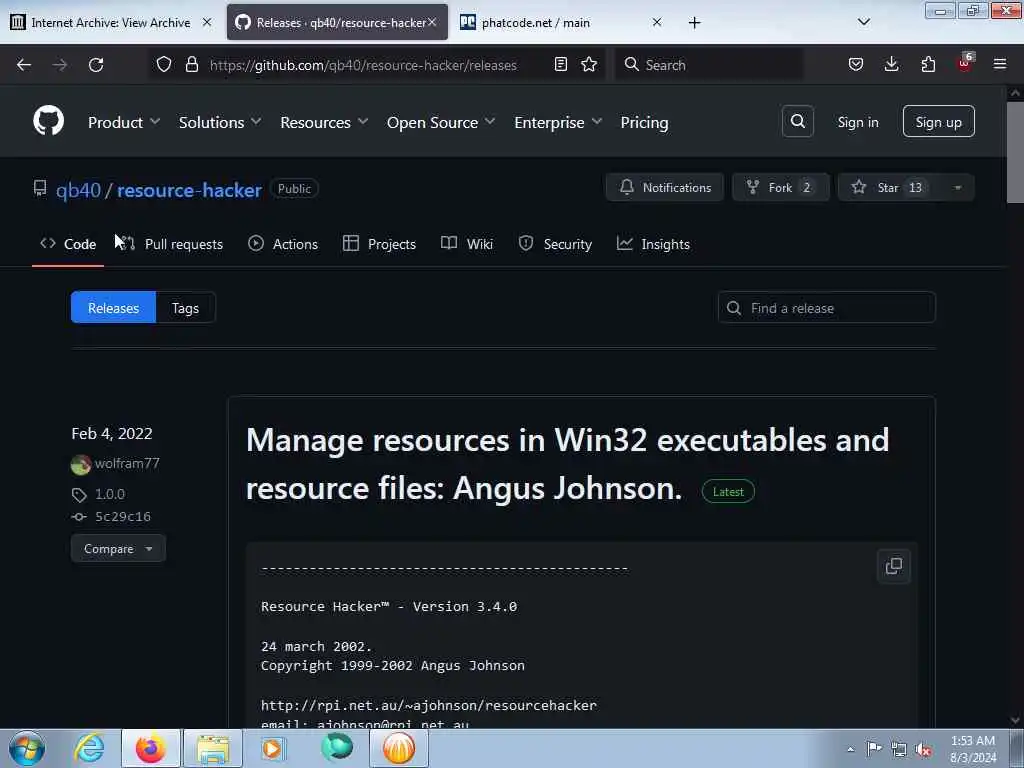The width and height of the screenshot is (1024, 768).
Task: Toggle reader view icon
Action: click(560, 65)
